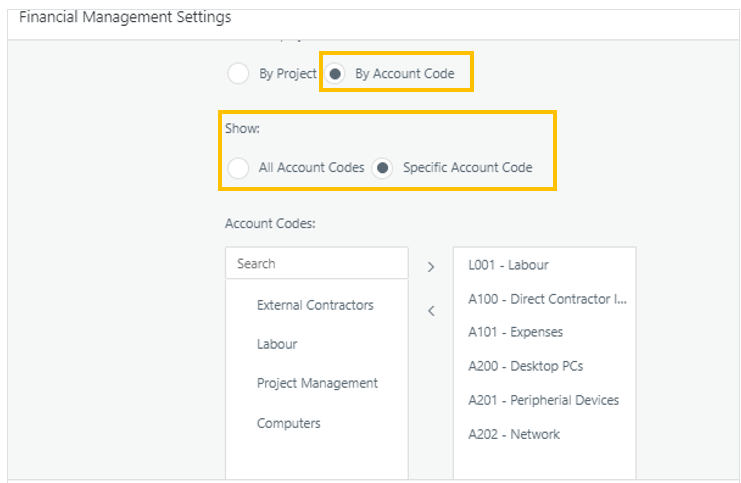Select A201 - Peripheral Devices item
Image resolution: width=741 pixels, height=483 pixels.
(x=543, y=400)
